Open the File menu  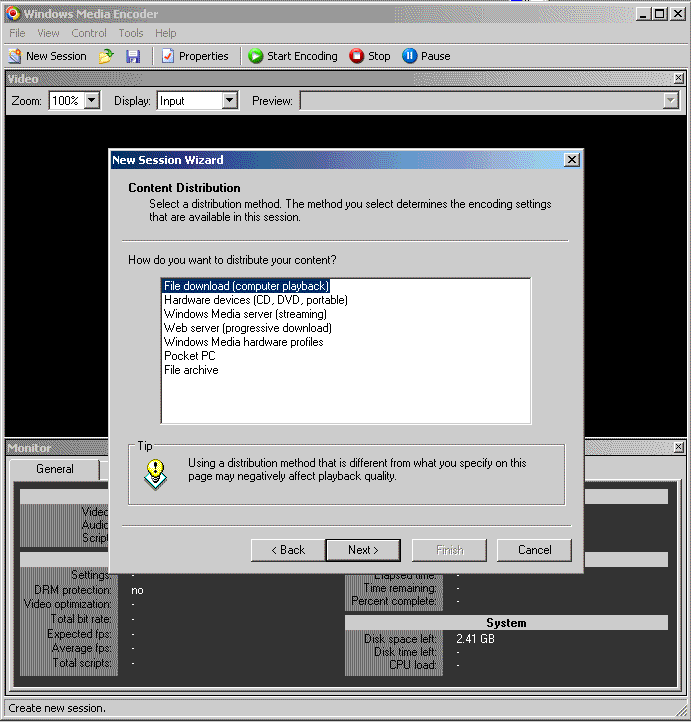17,33
